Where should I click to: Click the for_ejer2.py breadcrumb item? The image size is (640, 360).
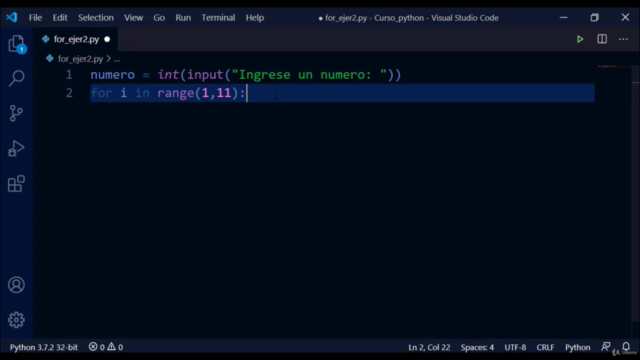click(x=80, y=59)
